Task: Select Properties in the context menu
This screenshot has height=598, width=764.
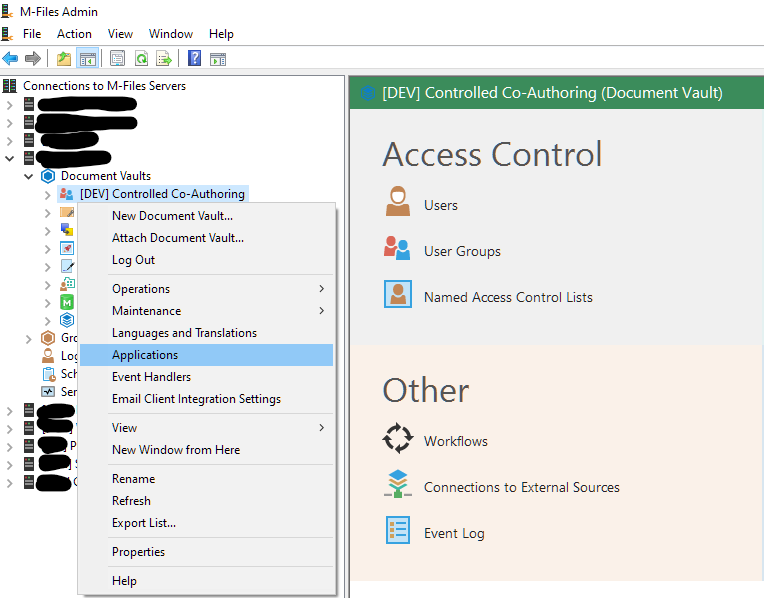Action: [x=207, y=552]
